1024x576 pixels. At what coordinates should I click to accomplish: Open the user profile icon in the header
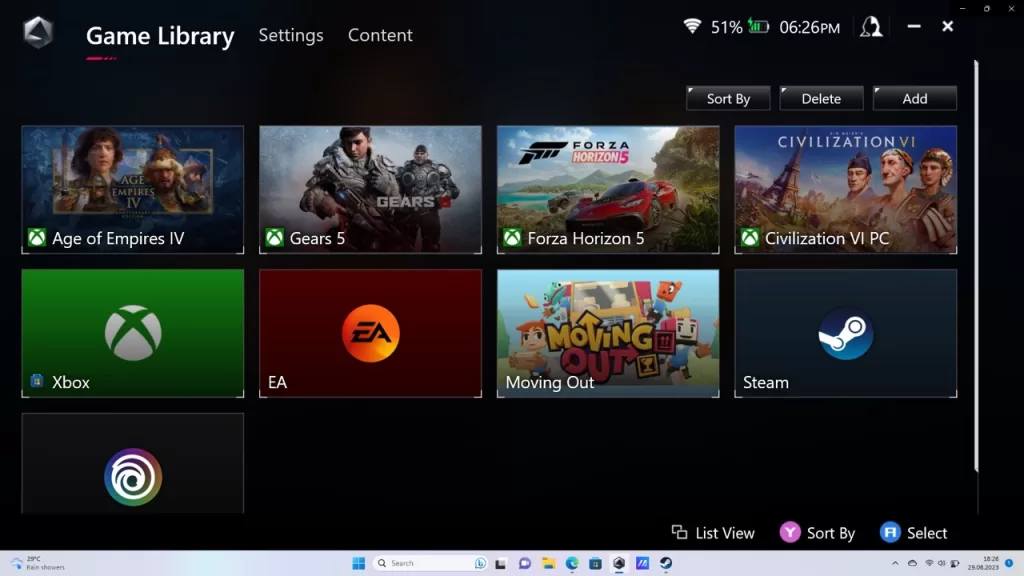(x=871, y=27)
